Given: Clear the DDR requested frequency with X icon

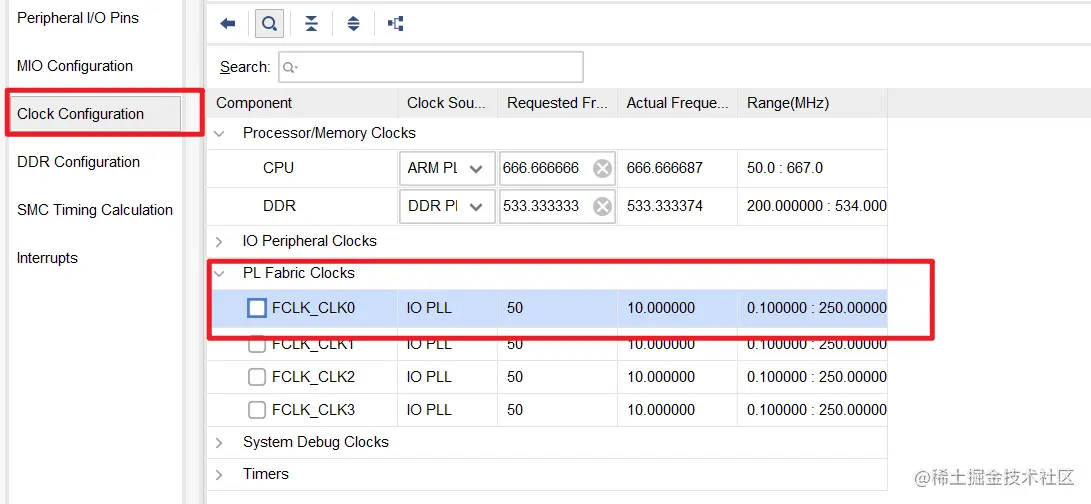Looking at the screenshot, I should coord(603,207).
